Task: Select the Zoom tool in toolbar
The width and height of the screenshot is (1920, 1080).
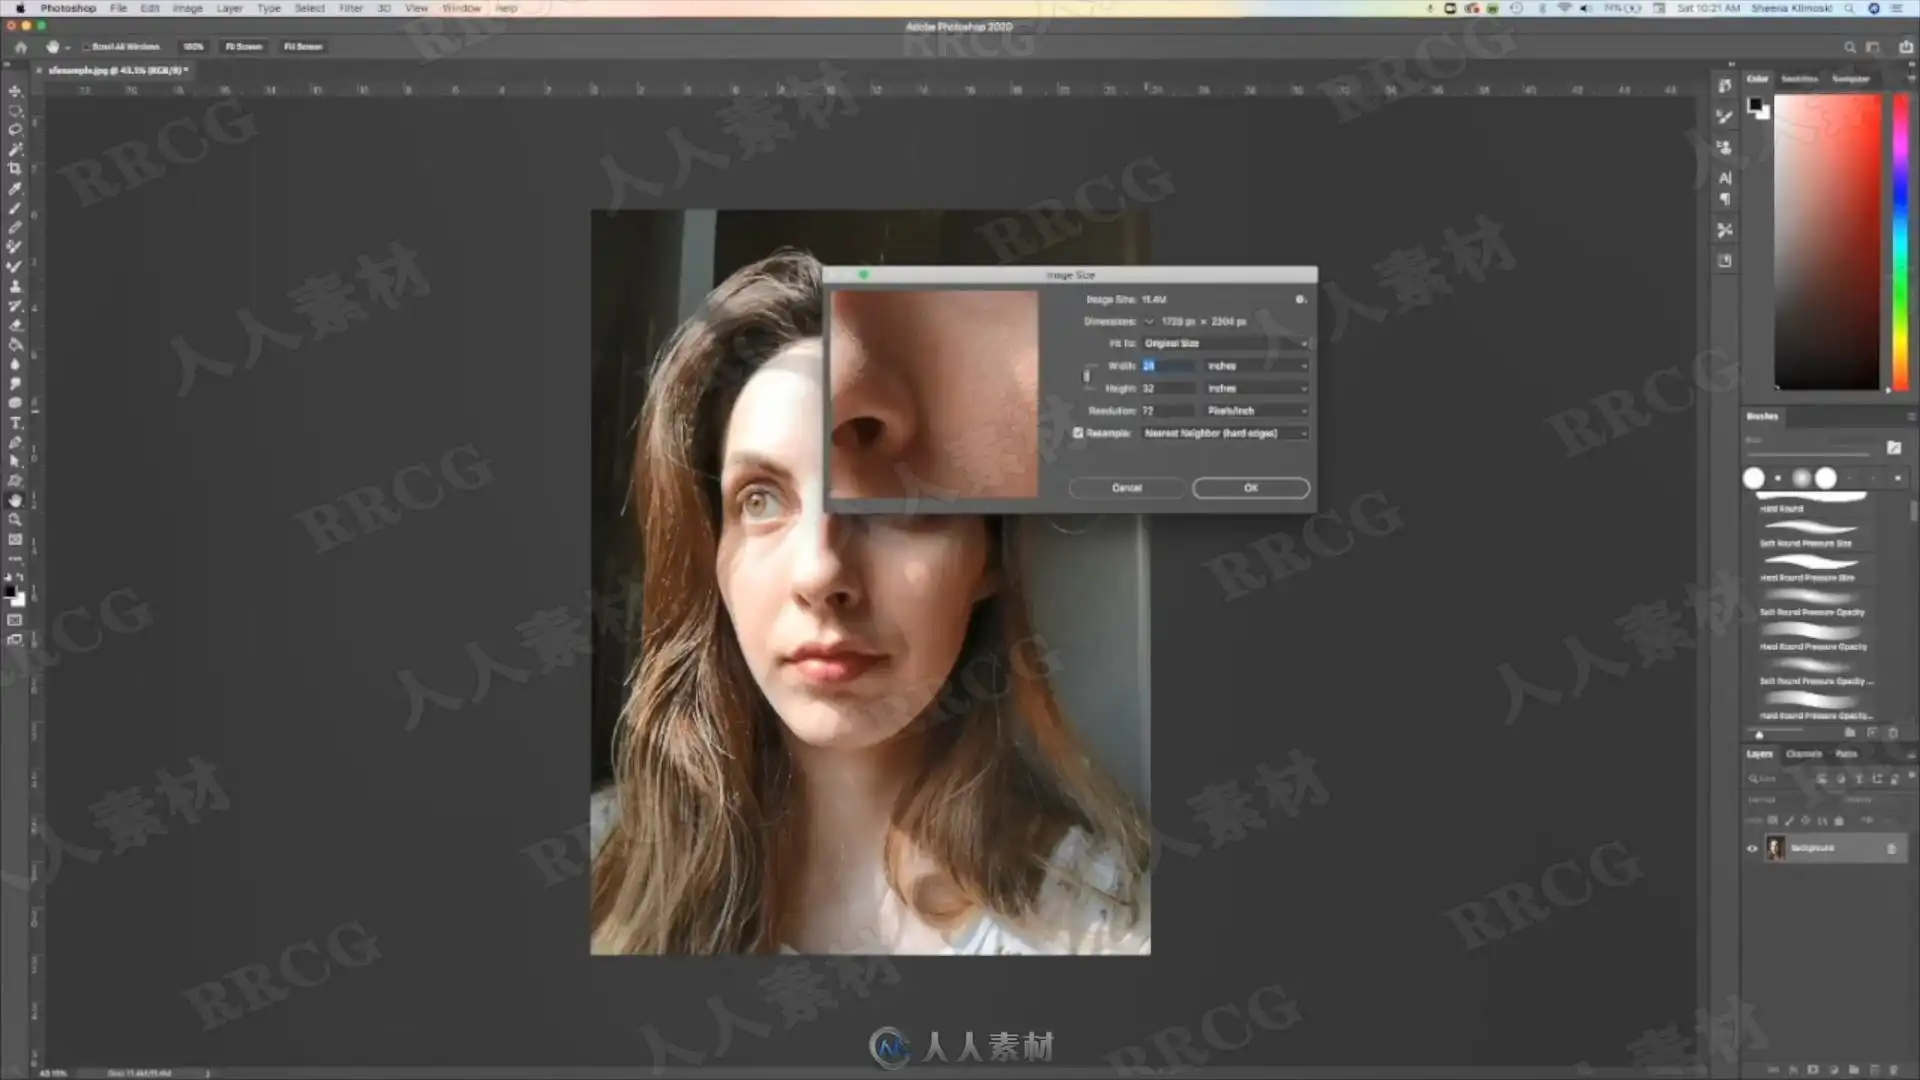Action: pos(15,520)
